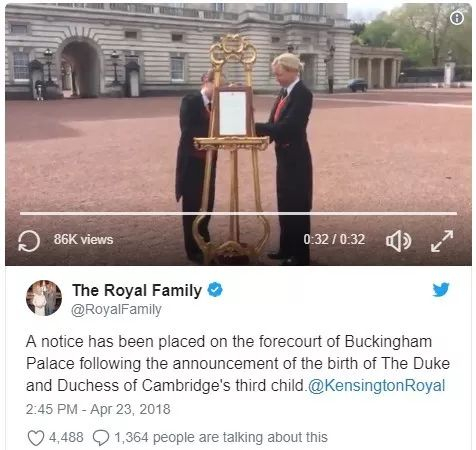Open replies via speech bubble icon

(101, 438)
